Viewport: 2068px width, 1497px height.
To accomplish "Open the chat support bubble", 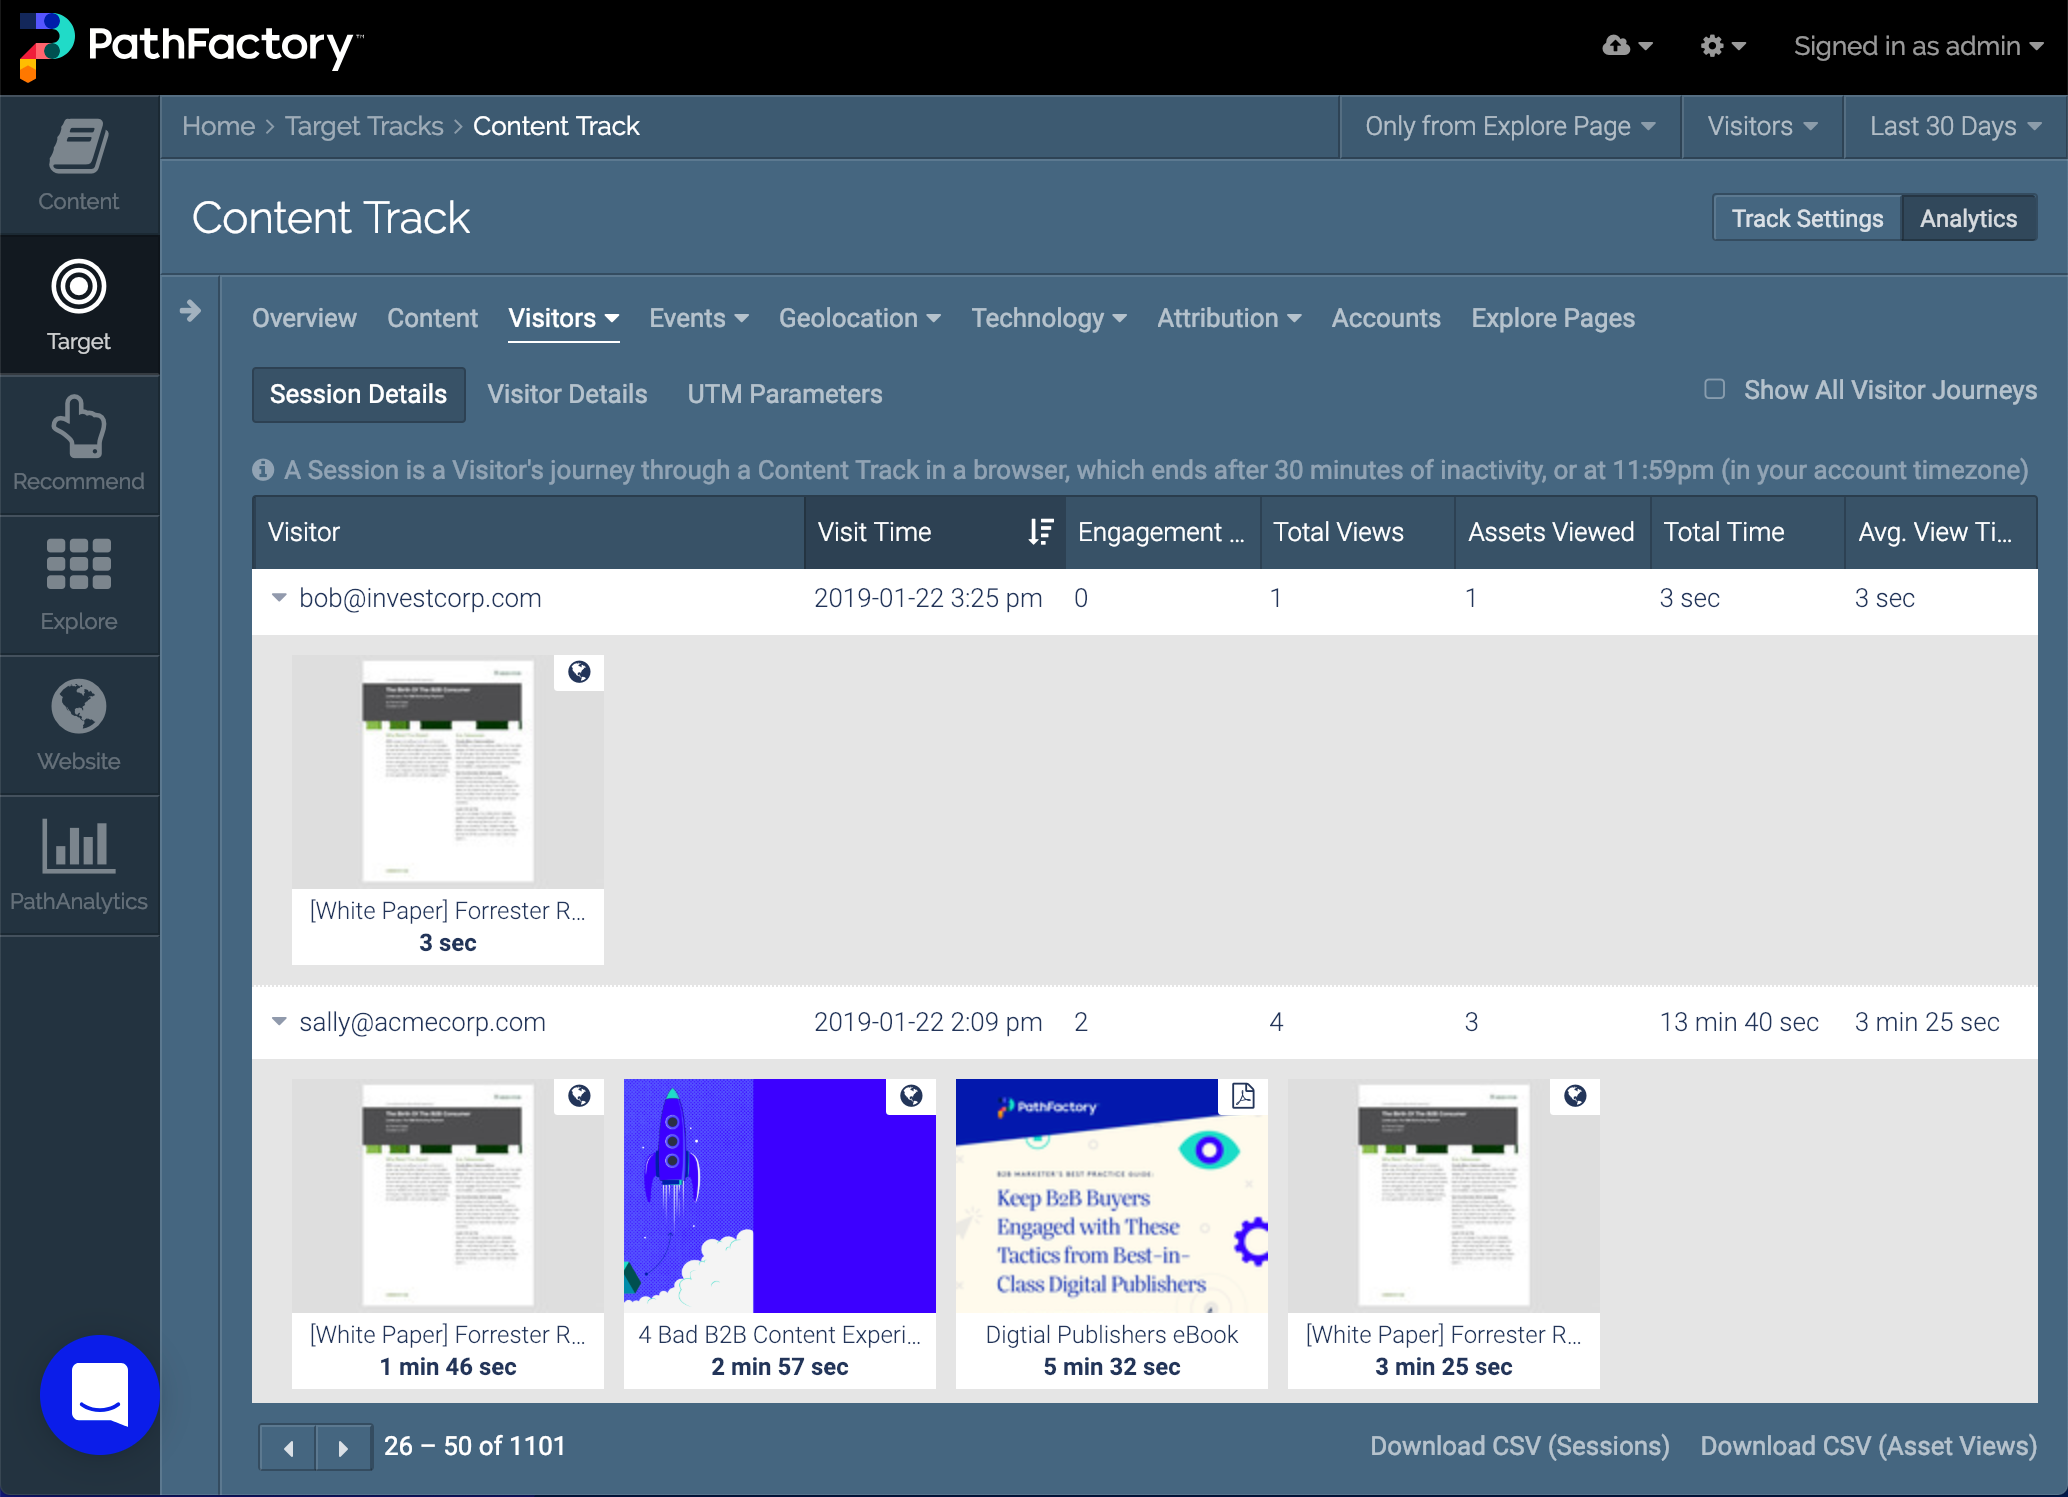I will (x=99, y=1396).
